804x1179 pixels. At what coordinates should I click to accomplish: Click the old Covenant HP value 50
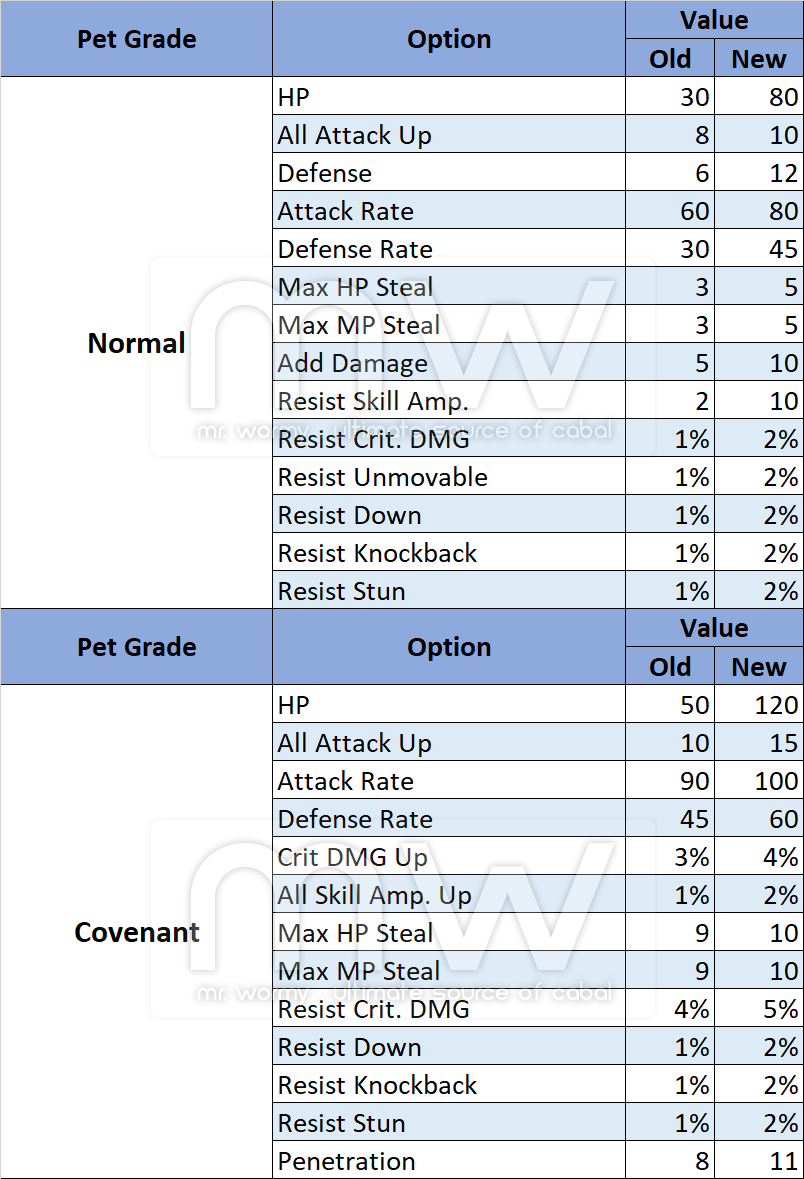670,705
